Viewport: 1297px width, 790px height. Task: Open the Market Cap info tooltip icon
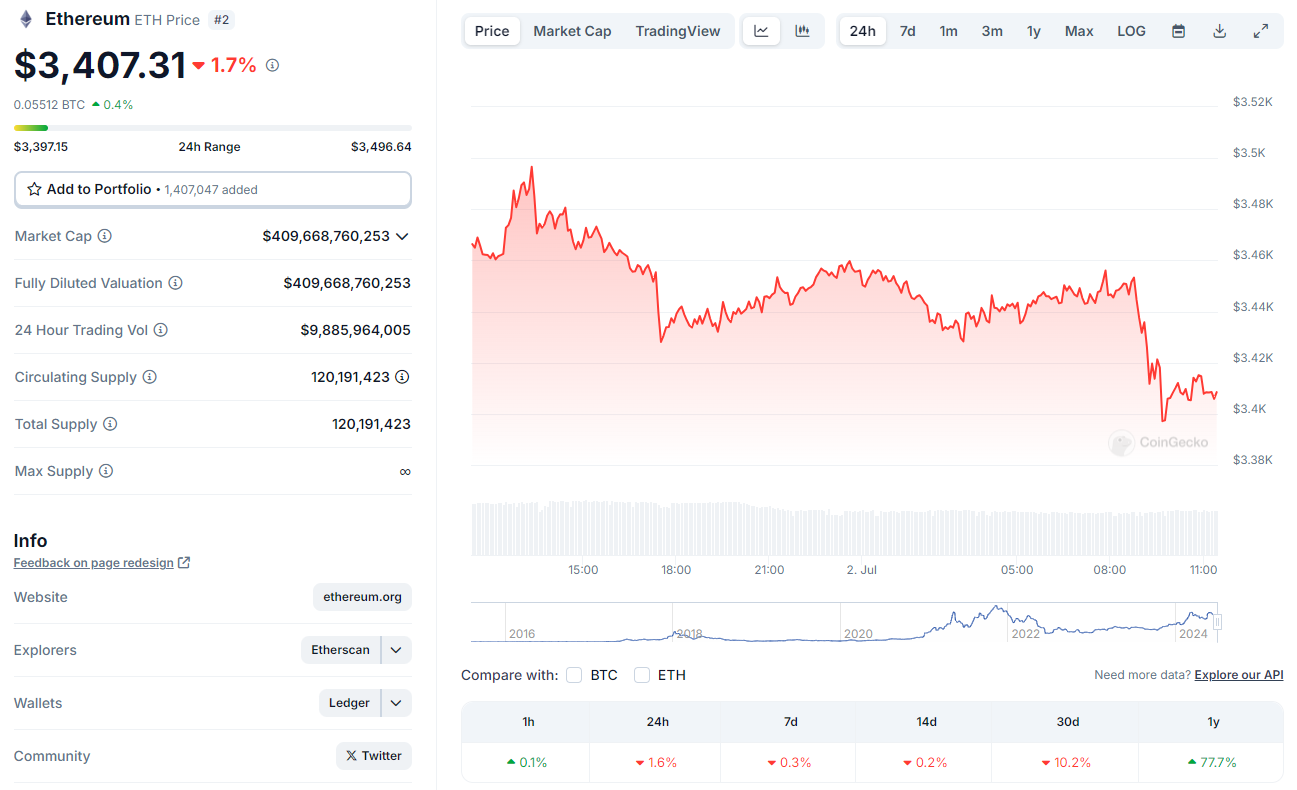[105, 236]
